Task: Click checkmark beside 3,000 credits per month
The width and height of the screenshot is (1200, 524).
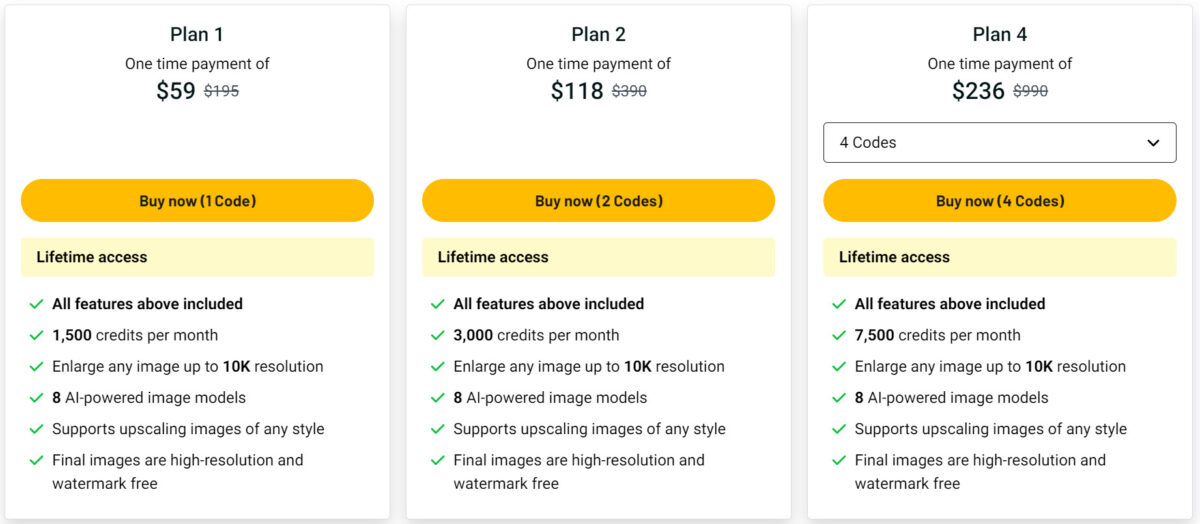Action: tap(438, 335)
